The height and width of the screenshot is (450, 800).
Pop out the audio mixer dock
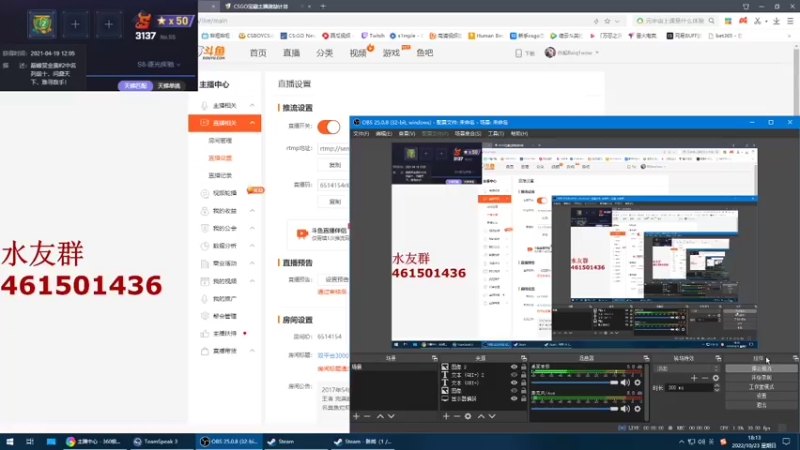pyautogui.click(x=646, y=358)
